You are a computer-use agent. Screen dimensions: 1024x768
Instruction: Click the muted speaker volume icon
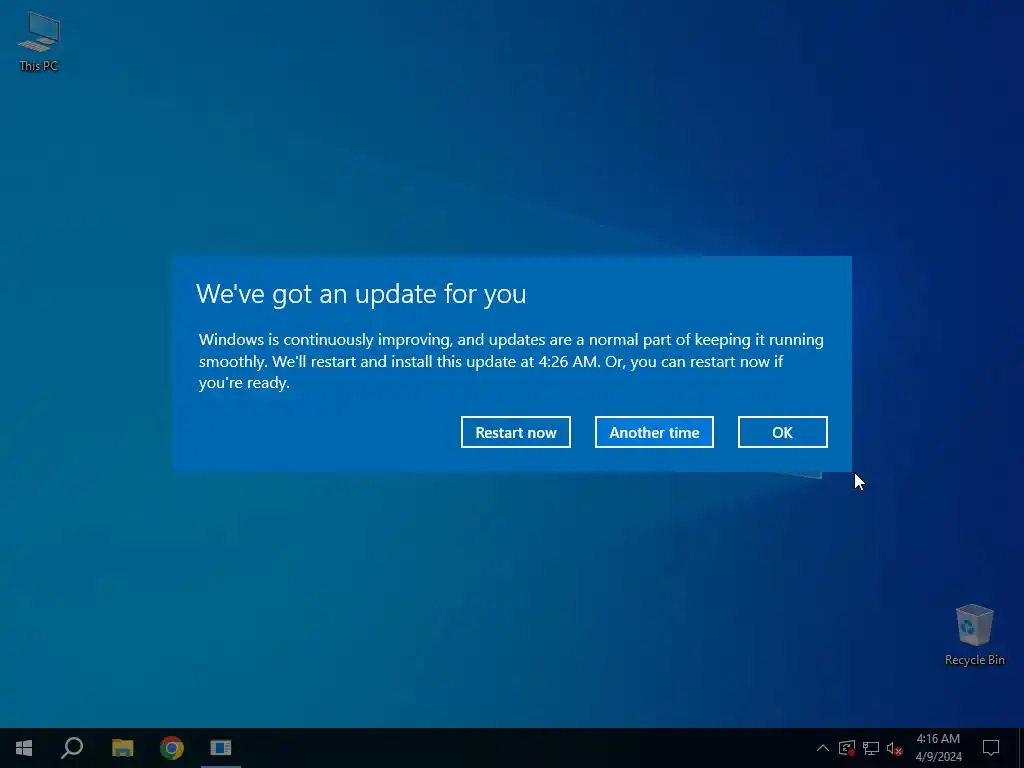pyautogui.click(x=895, y=748)
